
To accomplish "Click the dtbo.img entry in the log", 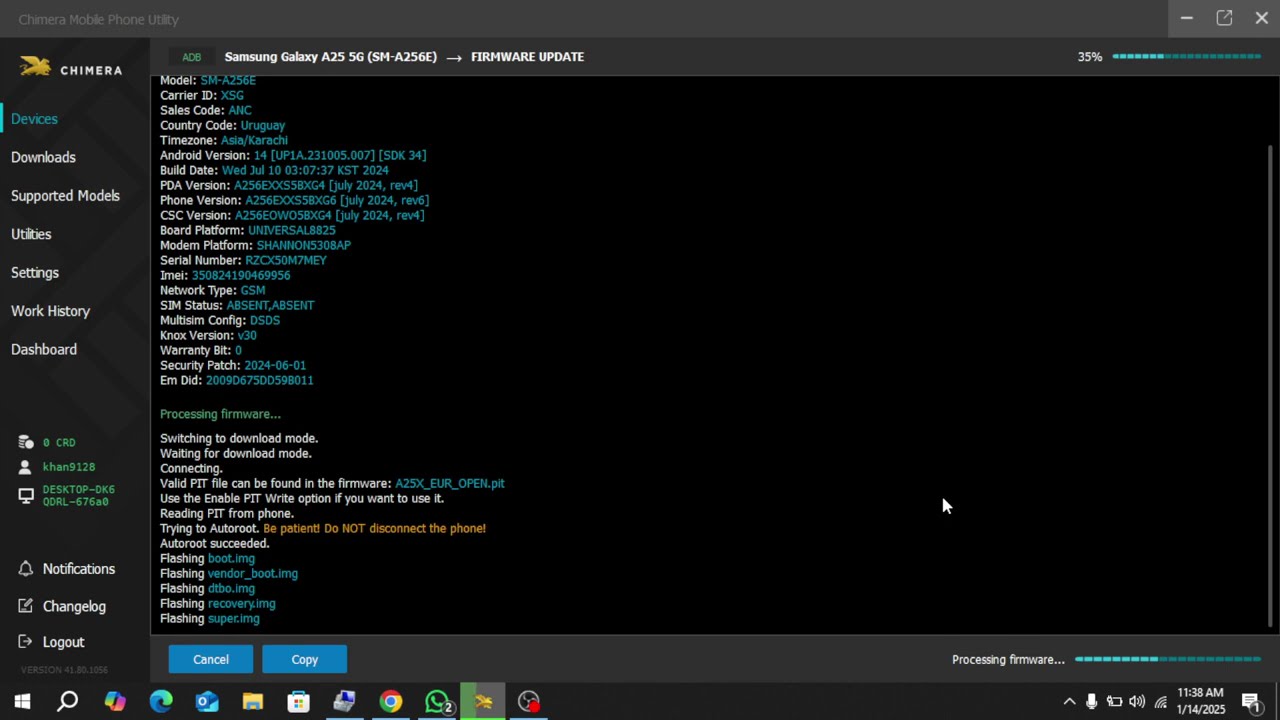I will coord(231,589).
